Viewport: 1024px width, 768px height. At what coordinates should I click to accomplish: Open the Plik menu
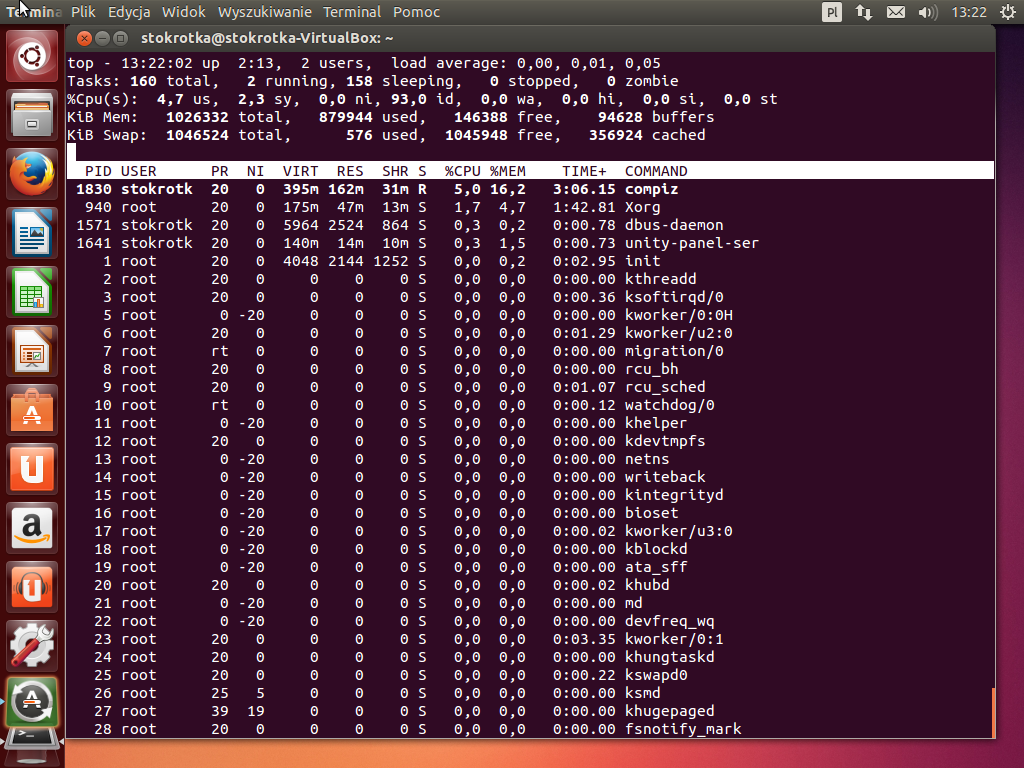pyautogui.click(x=83, y=12)
